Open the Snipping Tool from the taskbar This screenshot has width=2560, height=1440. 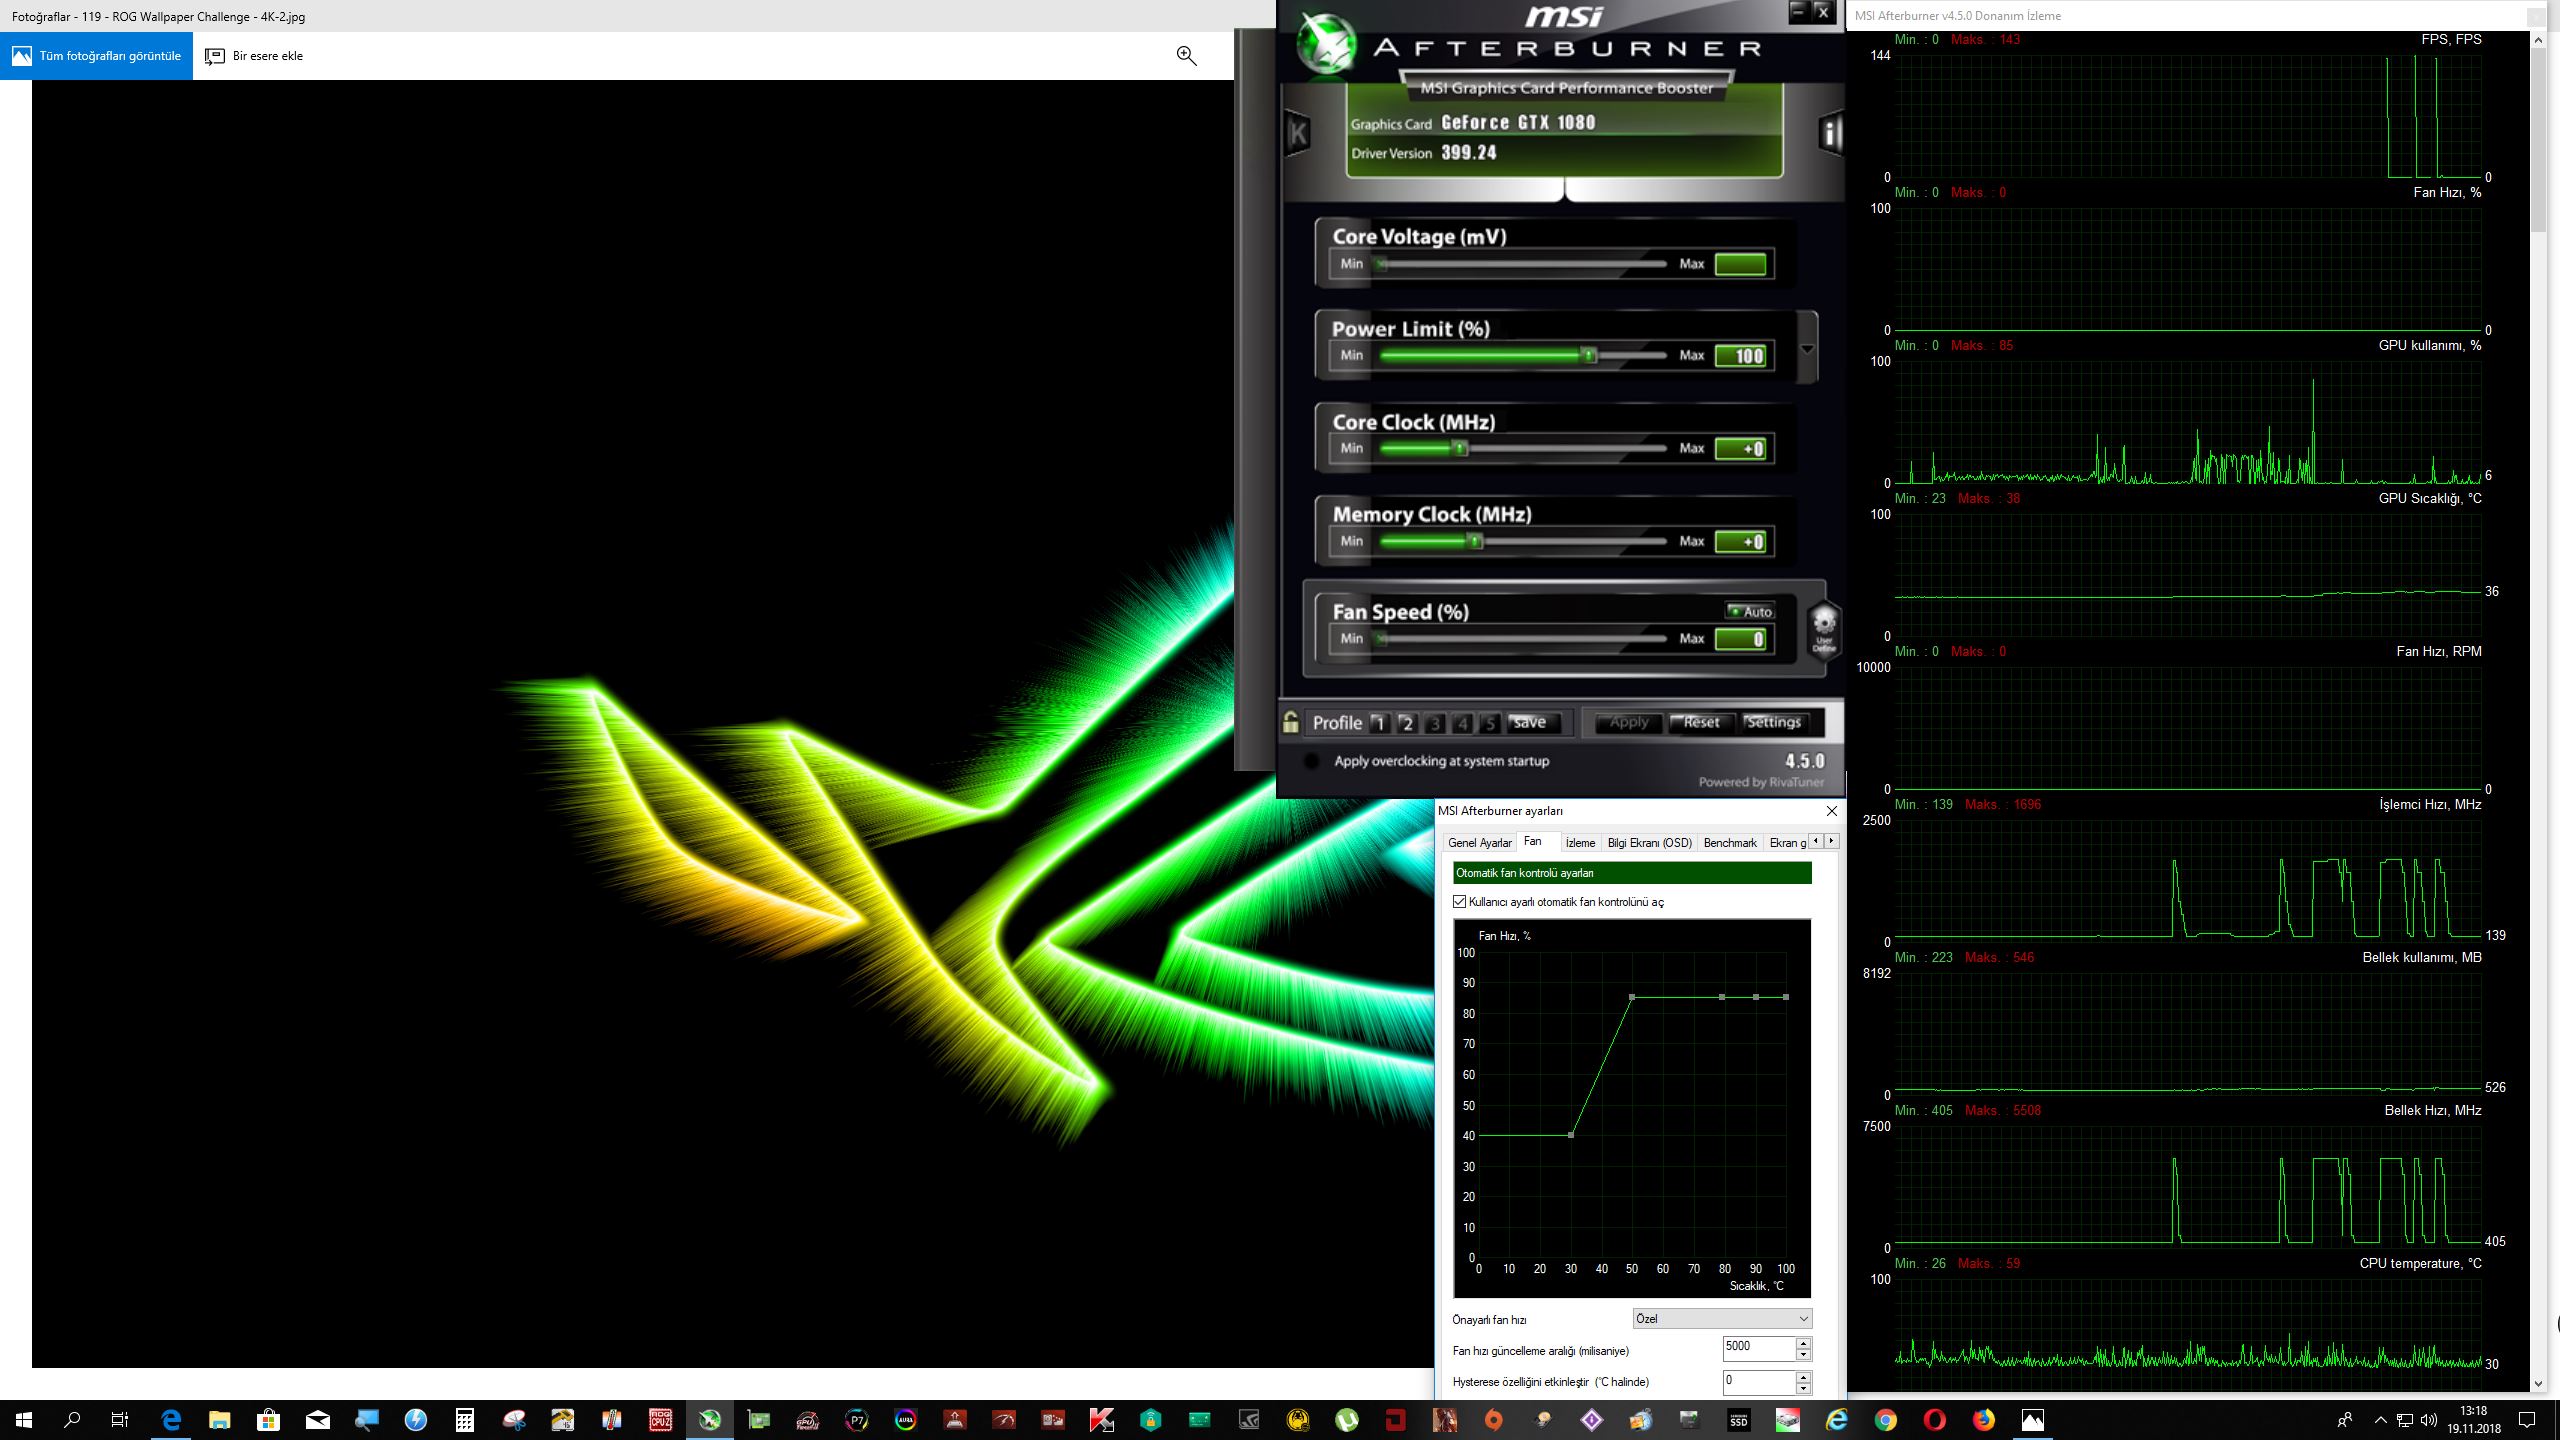[514, 1420]
